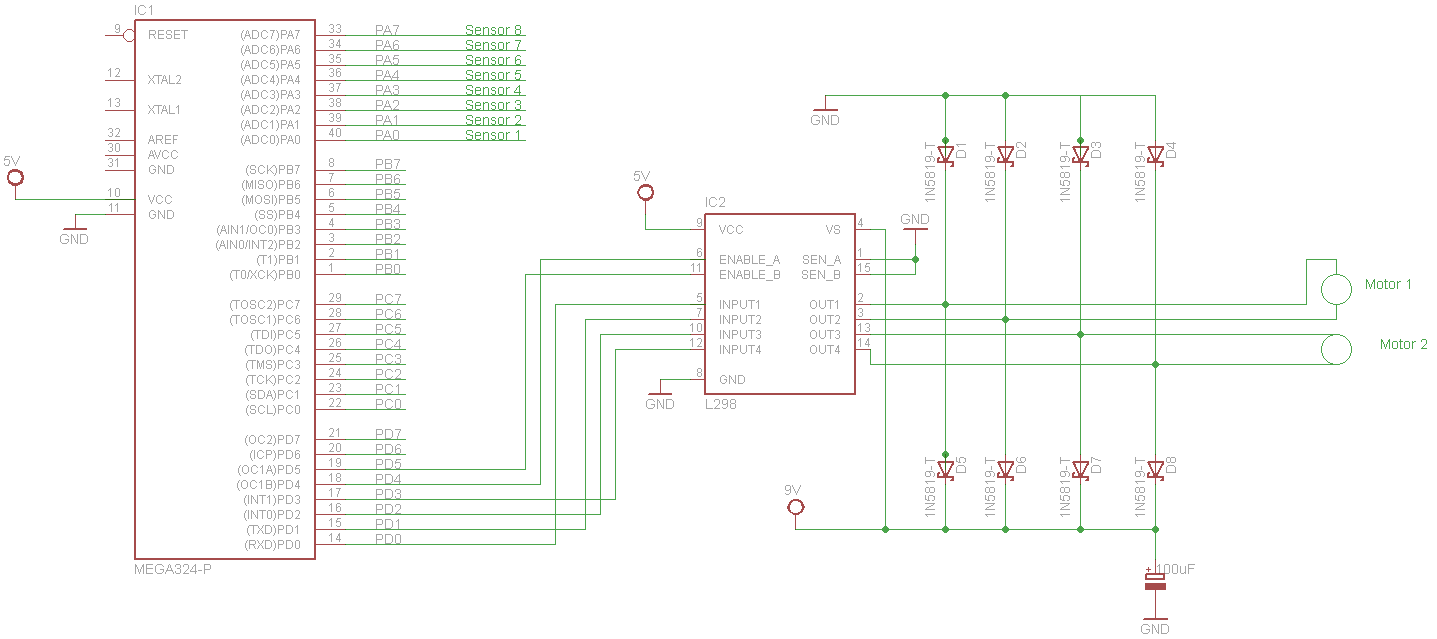Click the GND symbol below the capacitor
The height and width of the screenshot is (639, 1437).
[x=1155, y=622]
